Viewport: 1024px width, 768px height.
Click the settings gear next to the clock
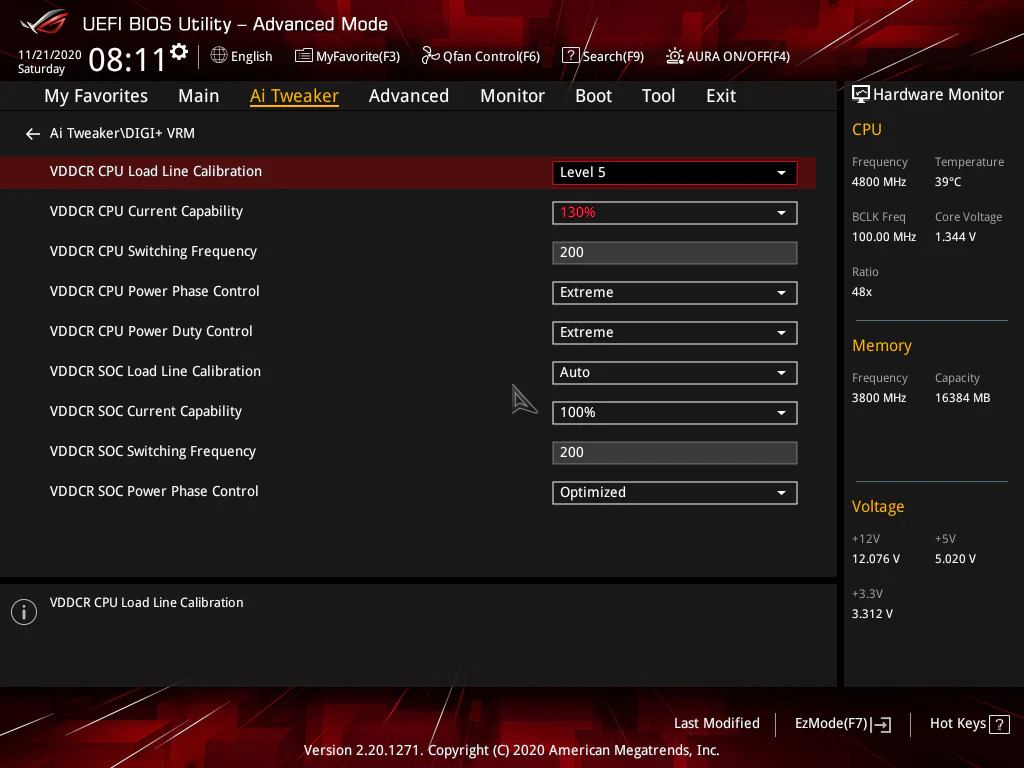(179, 52)
